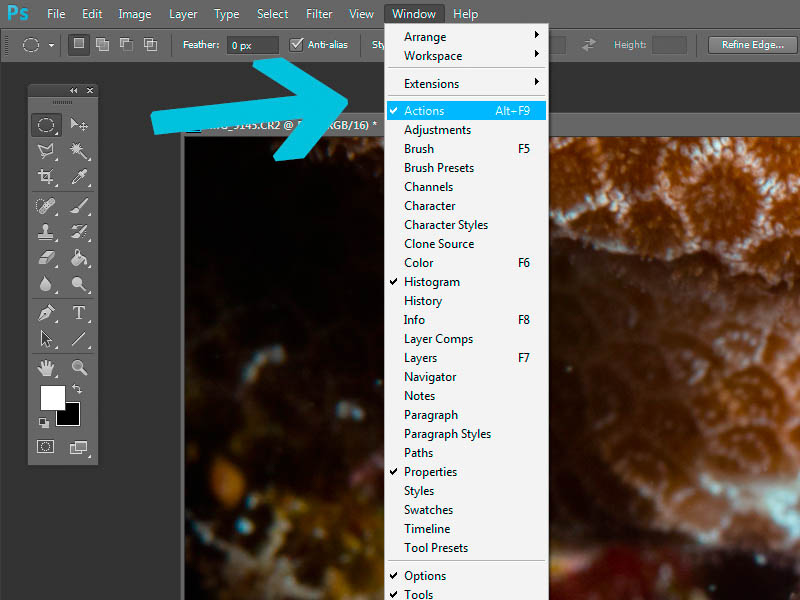Select the Eyedropper tool
This screenshot has height=600, width=800.
click(x=80, y=177)
